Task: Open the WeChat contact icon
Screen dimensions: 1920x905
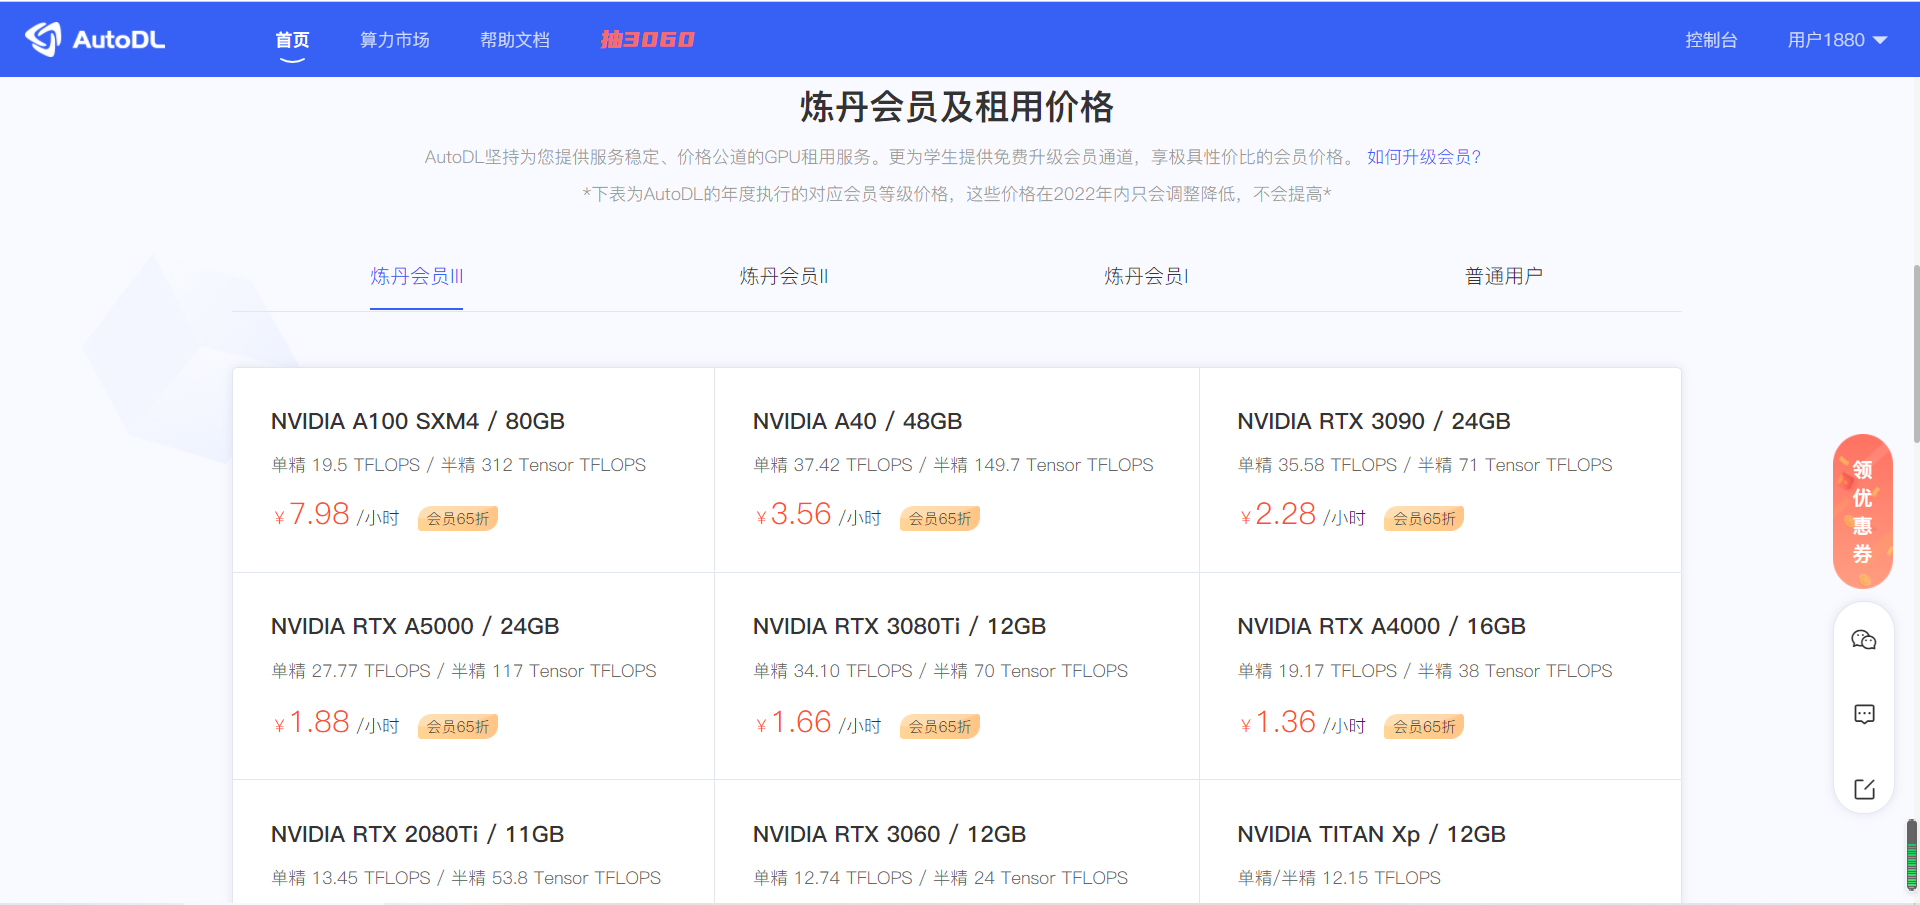Action: pyautogui.click(x=1863, y=640)
